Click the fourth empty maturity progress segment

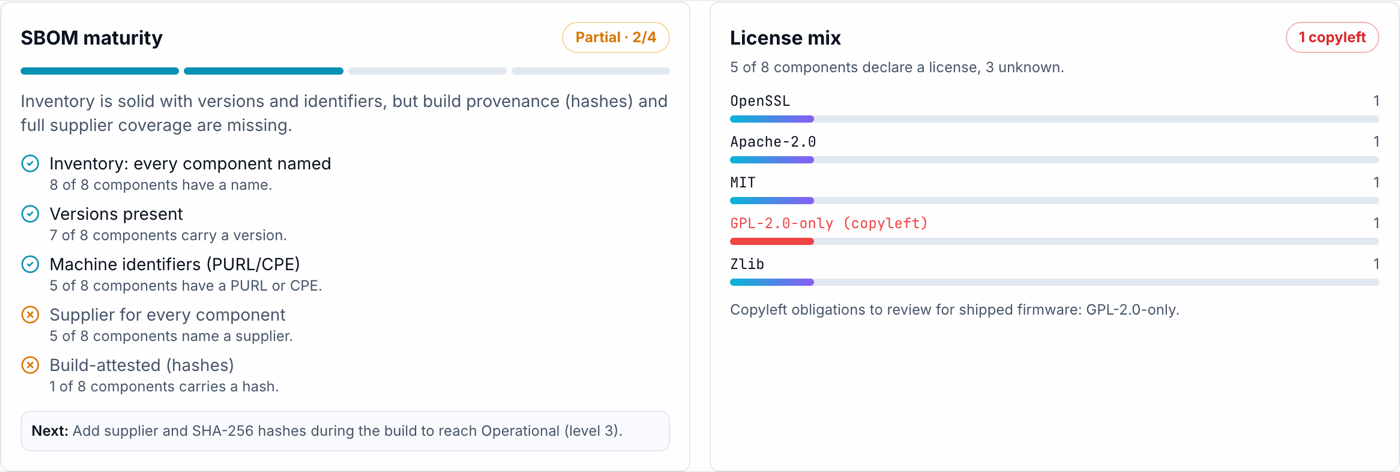[x=590, y=71]
